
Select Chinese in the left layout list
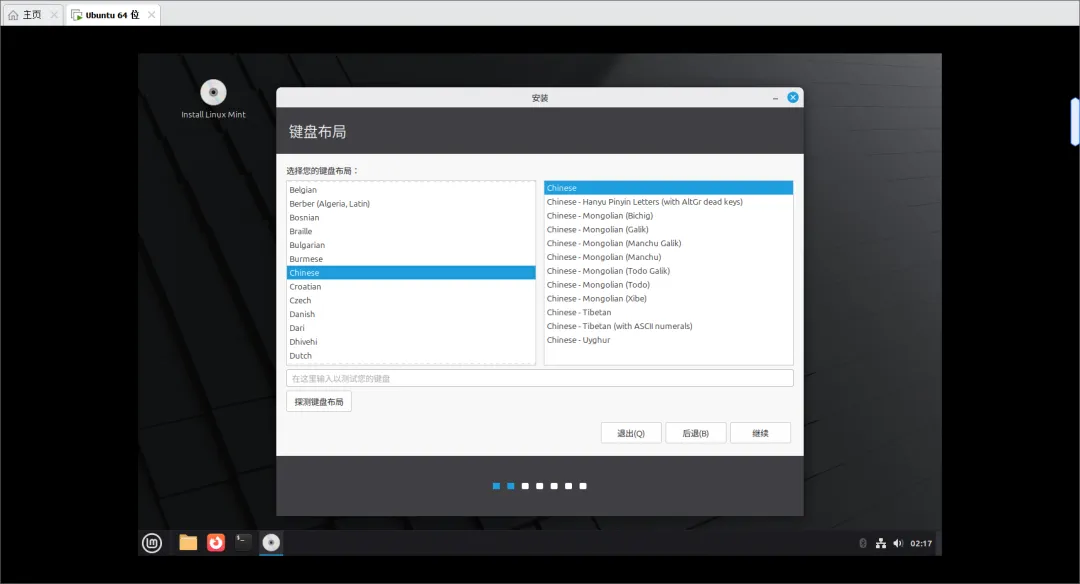pyautogui.click(x=411, y=273)
